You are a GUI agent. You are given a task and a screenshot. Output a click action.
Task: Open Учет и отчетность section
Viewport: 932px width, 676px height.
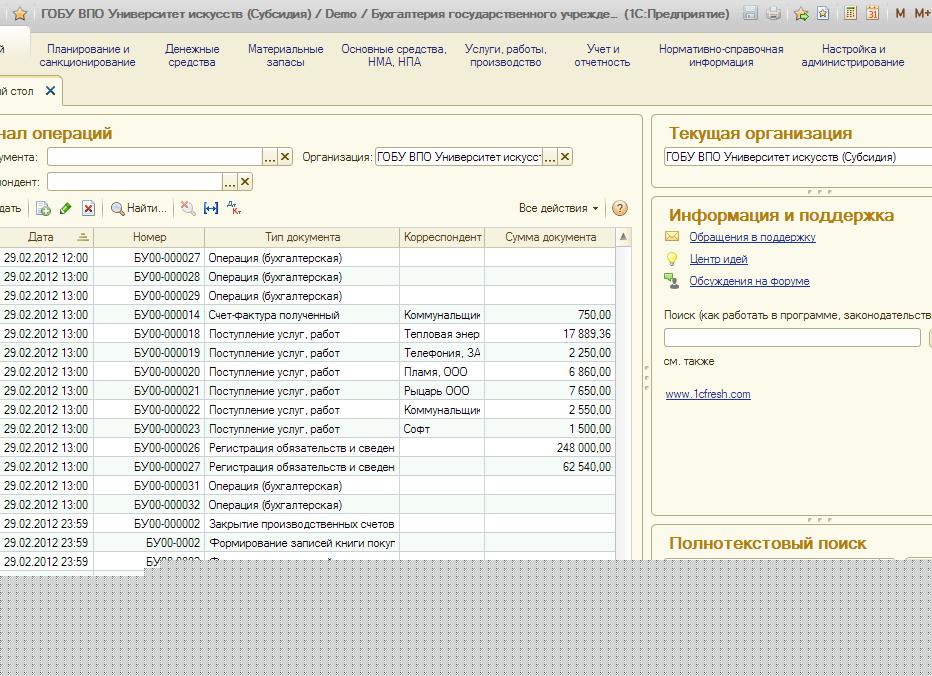click(x=602, y=55)
